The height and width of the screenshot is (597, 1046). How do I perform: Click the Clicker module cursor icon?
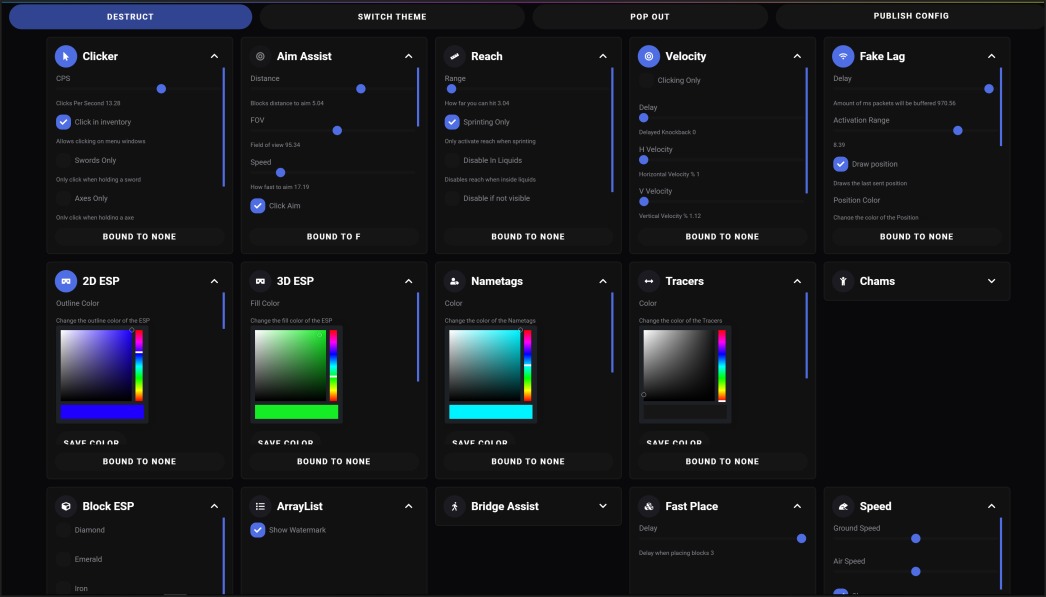66,57
